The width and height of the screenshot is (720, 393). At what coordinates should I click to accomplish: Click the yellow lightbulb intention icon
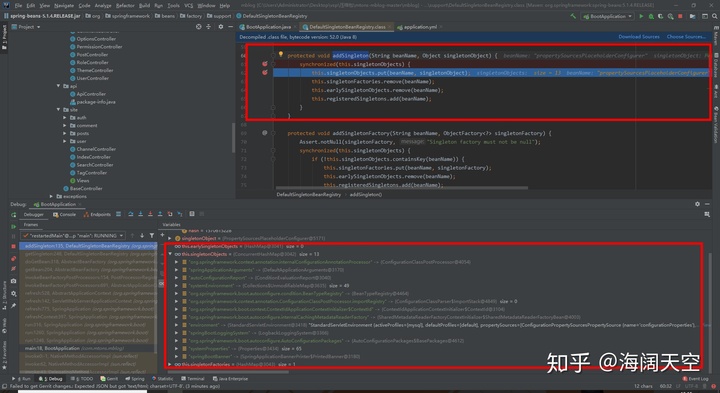(281, 55)
